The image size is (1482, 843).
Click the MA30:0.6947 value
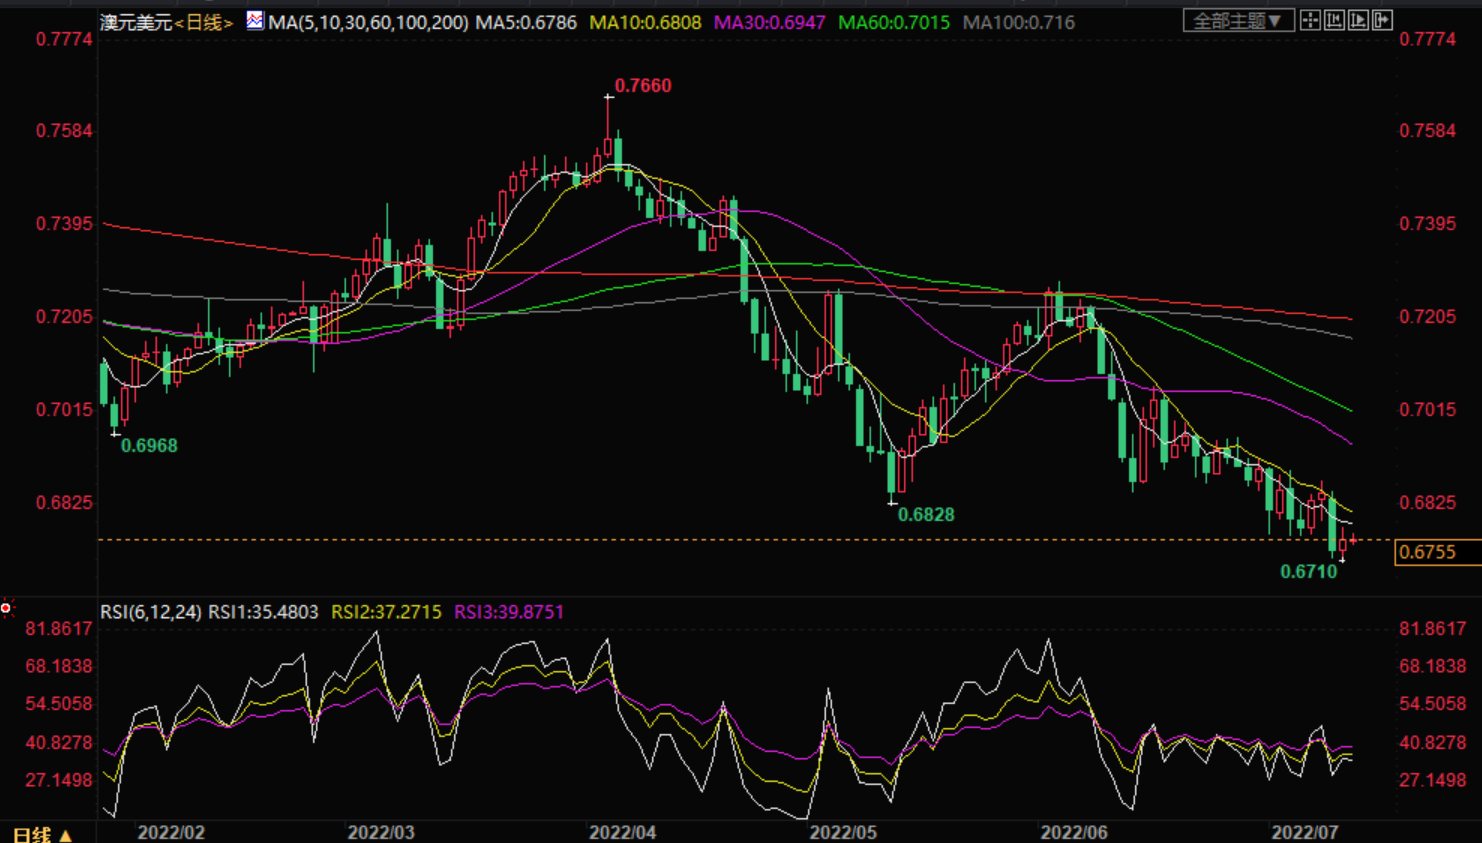click(x=770, y=22)
